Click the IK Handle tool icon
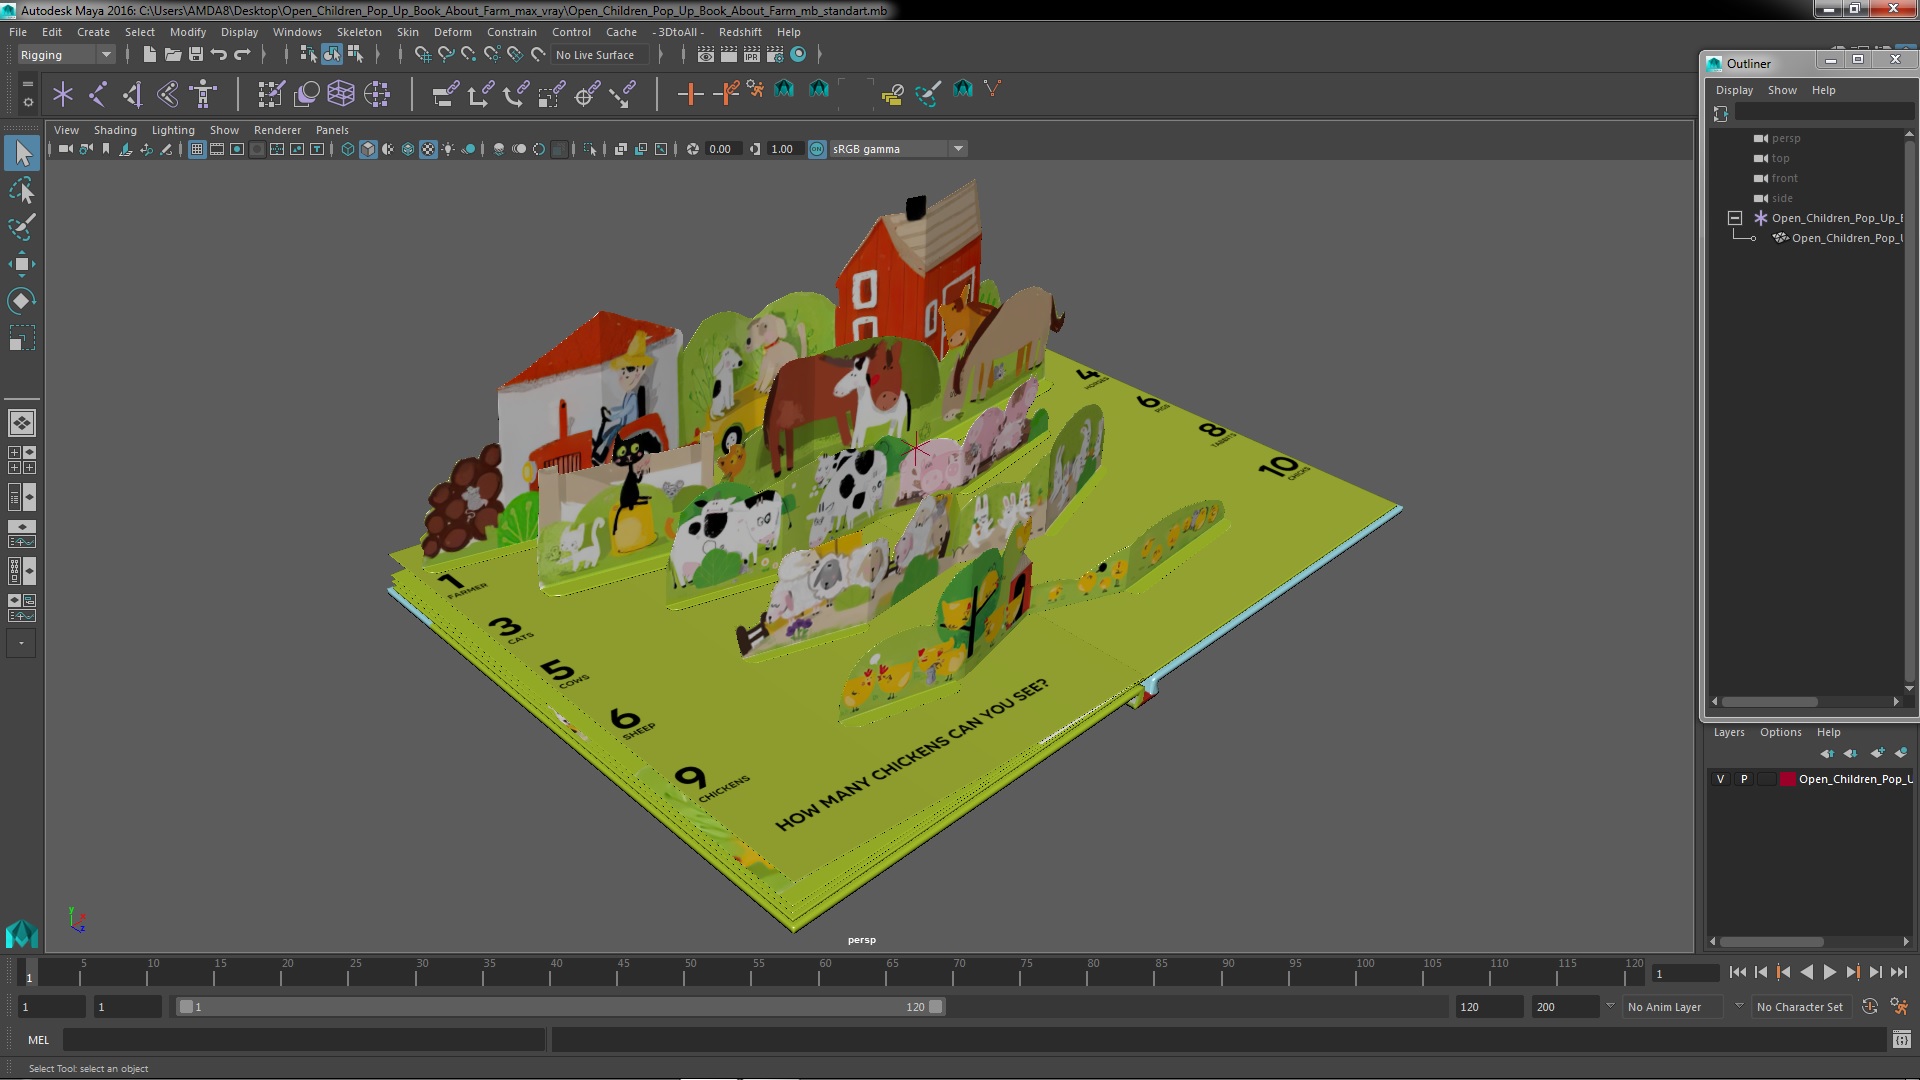This screenshot has width=1920, height=1080. pyautogui.click(x=133, y=94)
